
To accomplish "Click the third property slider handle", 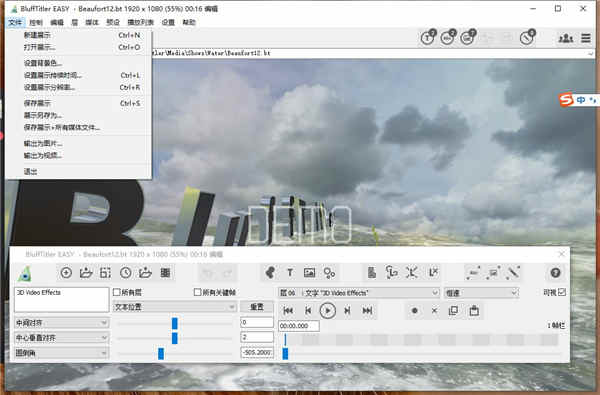I will coord(161,353).
